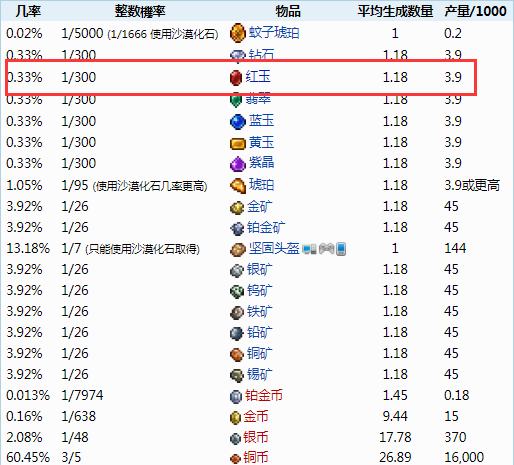The image size is (514, 465).
Task: Open the red 铂金币 link
Action: pyautogui.click(x=264, y=395)
